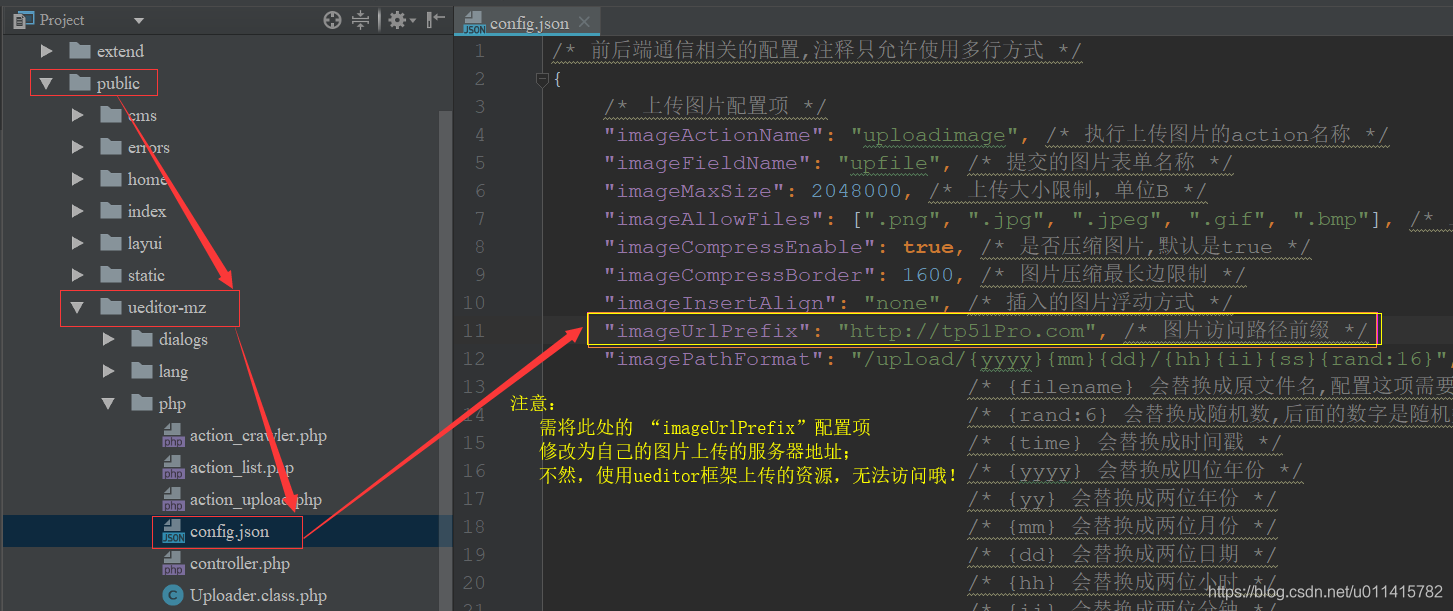Select the 'lang' folder in the tree
The width and height of the screenshot is (1453, 611).
pos(172,371)
